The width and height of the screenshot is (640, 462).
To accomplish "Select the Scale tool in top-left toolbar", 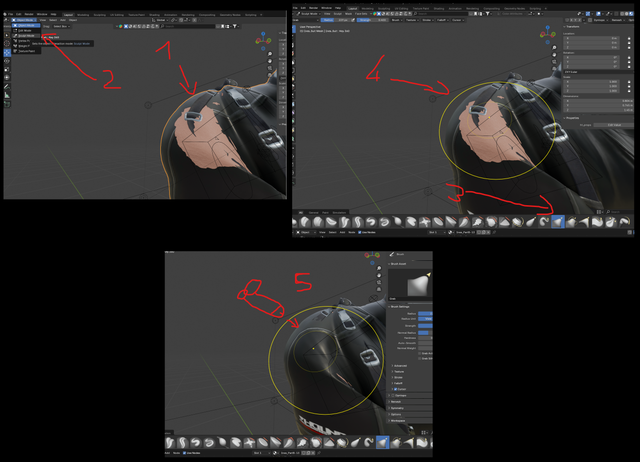I will 7,69.
